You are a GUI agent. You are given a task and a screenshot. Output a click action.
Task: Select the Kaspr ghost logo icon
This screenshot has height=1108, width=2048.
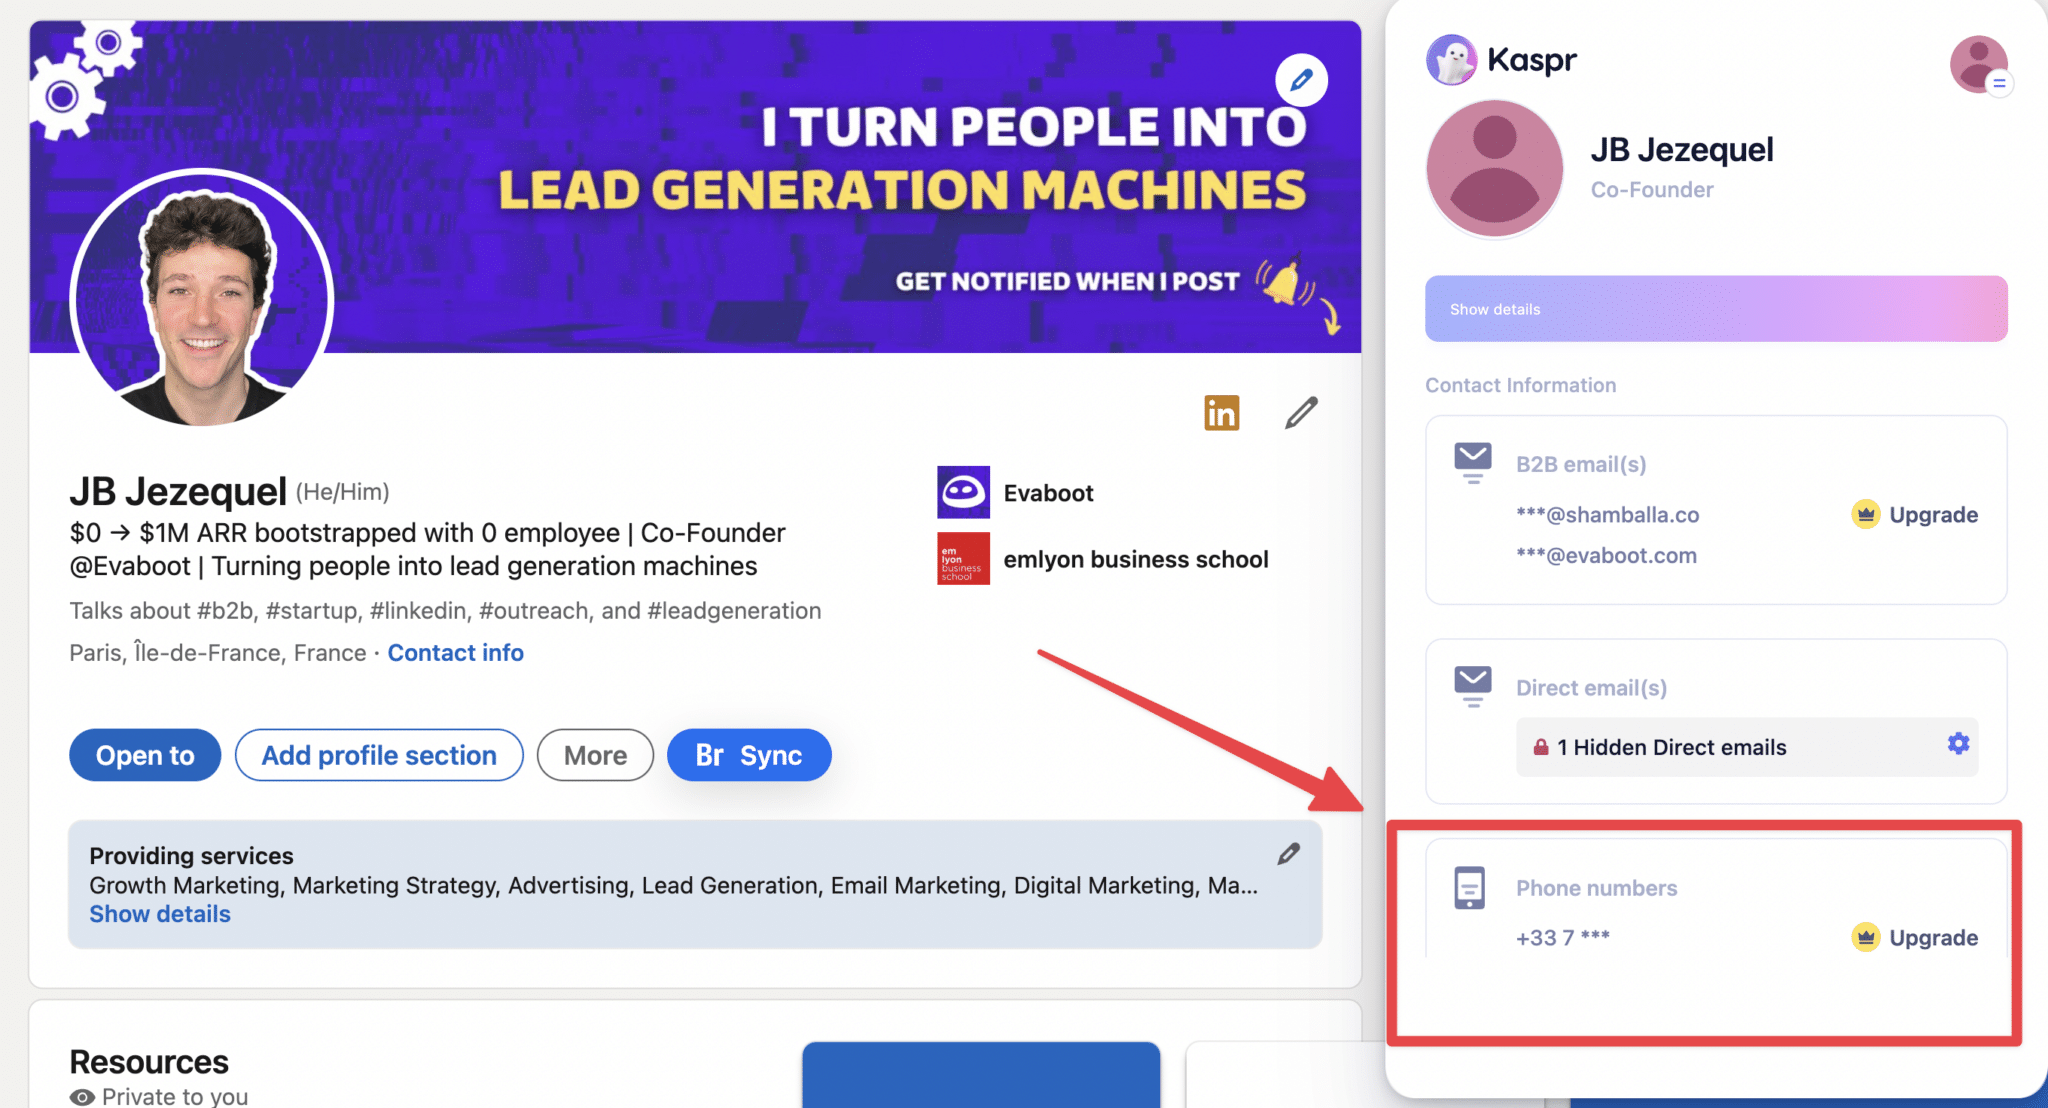click(1451, 59)
